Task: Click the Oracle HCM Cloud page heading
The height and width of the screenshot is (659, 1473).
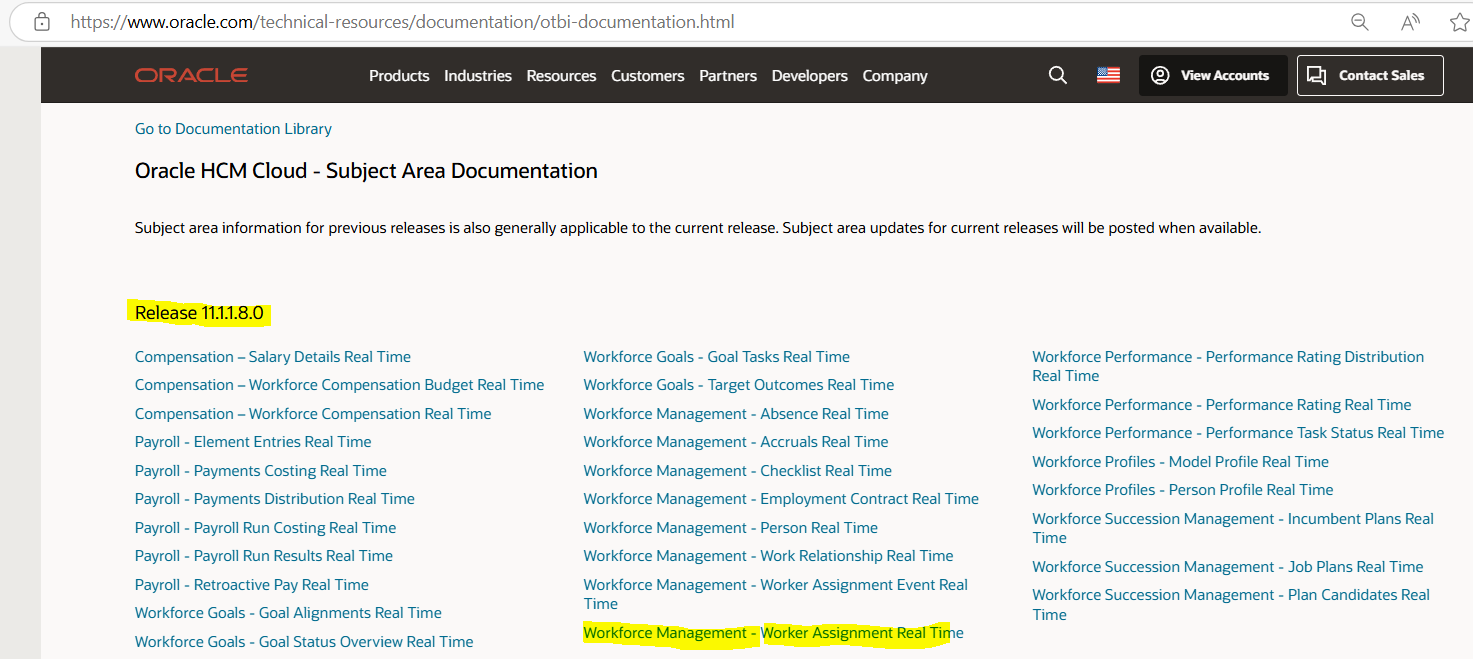Action: [366, 171]
